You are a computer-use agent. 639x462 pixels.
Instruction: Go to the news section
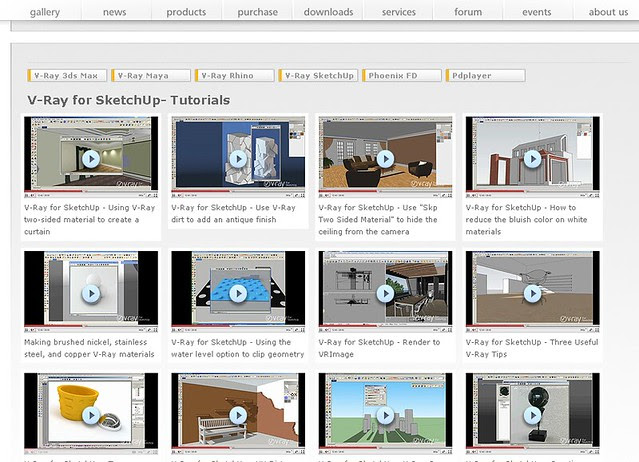point(115,12)
